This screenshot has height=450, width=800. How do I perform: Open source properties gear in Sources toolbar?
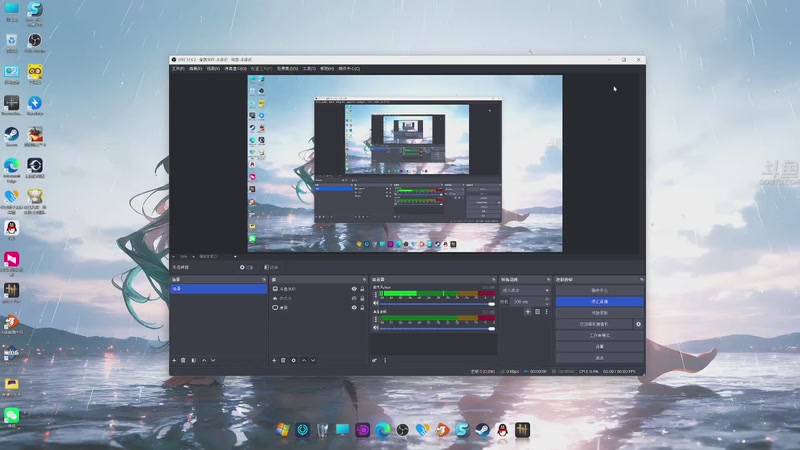point(293,360)
